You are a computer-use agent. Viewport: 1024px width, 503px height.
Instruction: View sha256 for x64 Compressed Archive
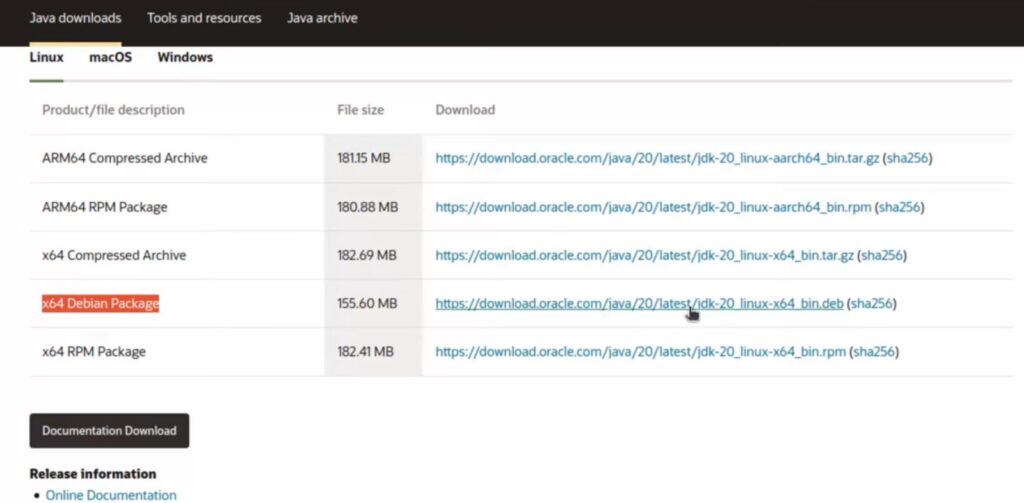click(883, 255)
